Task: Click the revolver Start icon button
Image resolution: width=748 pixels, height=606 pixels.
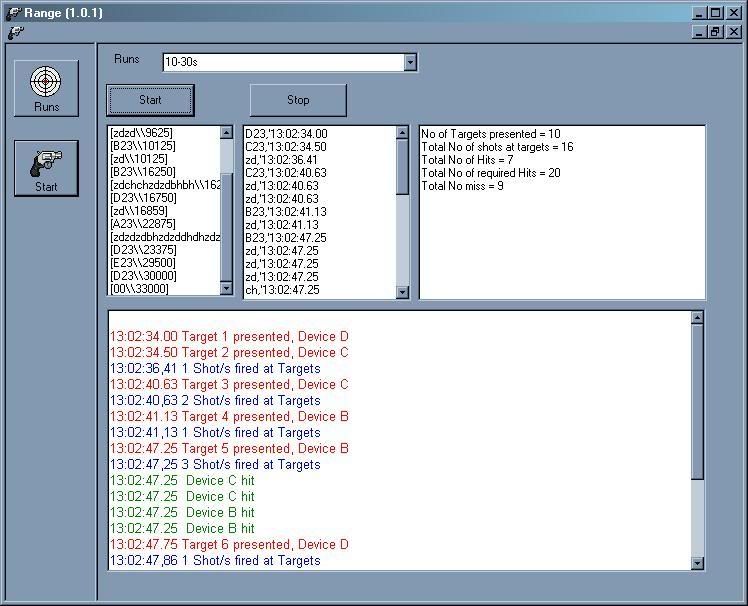Action: [x=46, y=168]
